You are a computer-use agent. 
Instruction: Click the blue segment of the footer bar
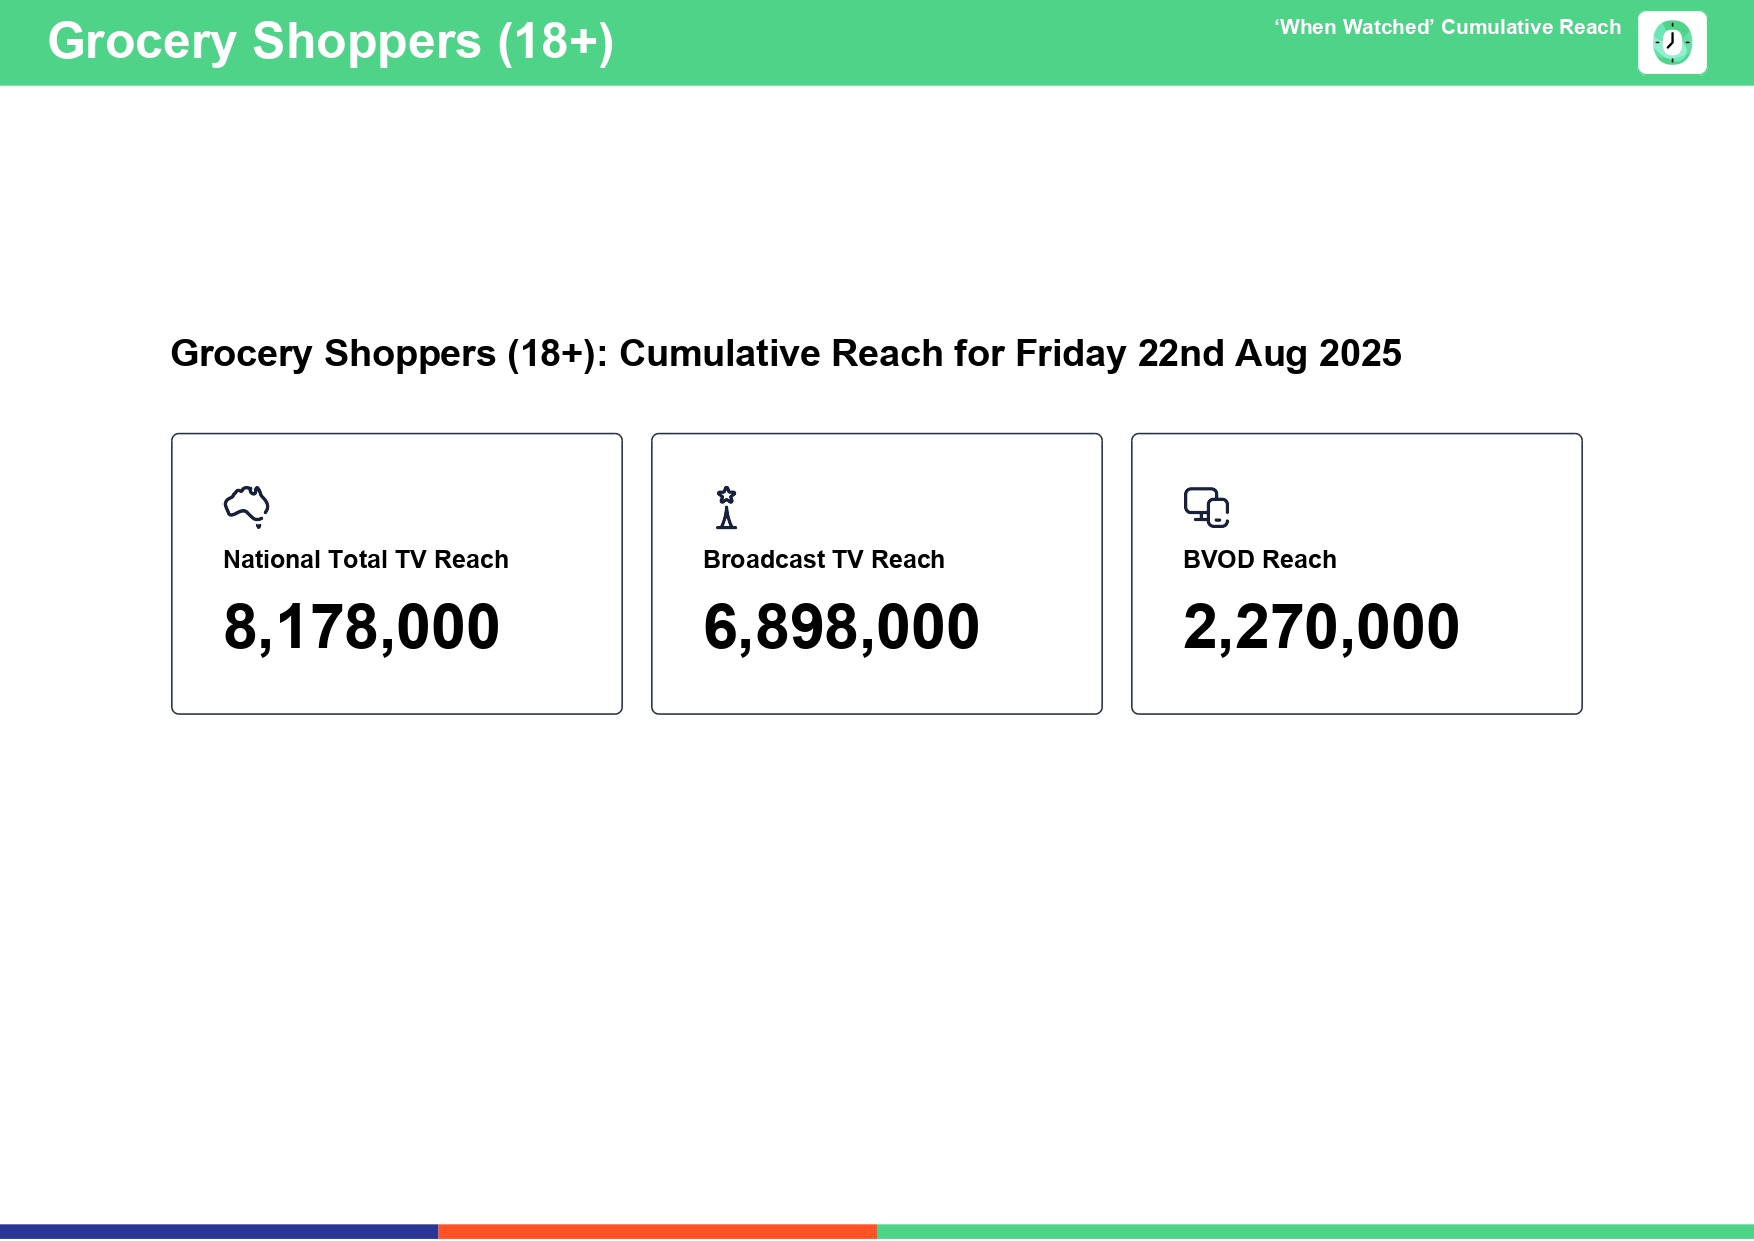pos(219,1232)
